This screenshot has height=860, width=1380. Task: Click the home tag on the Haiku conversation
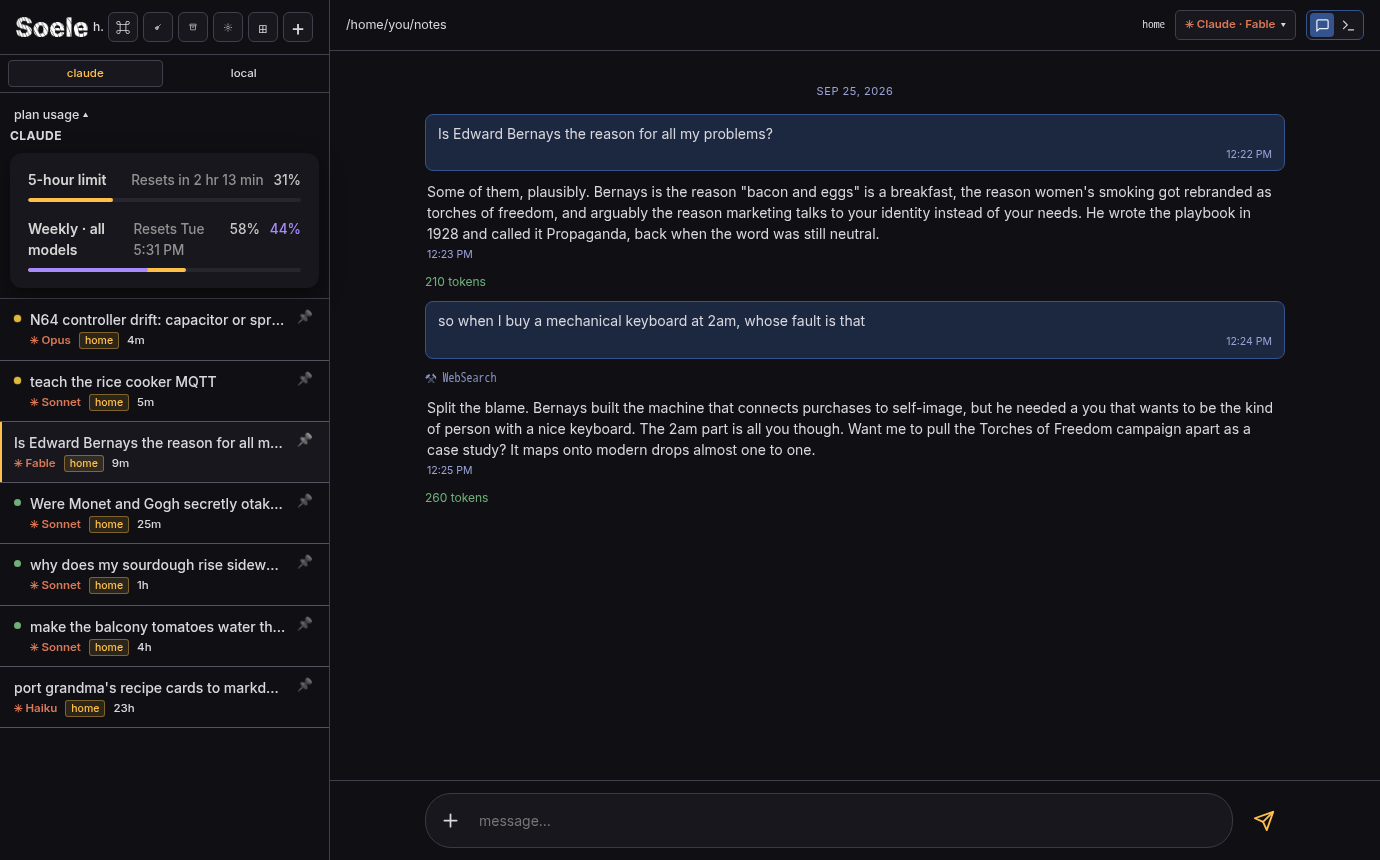click(x=85, y=708)
